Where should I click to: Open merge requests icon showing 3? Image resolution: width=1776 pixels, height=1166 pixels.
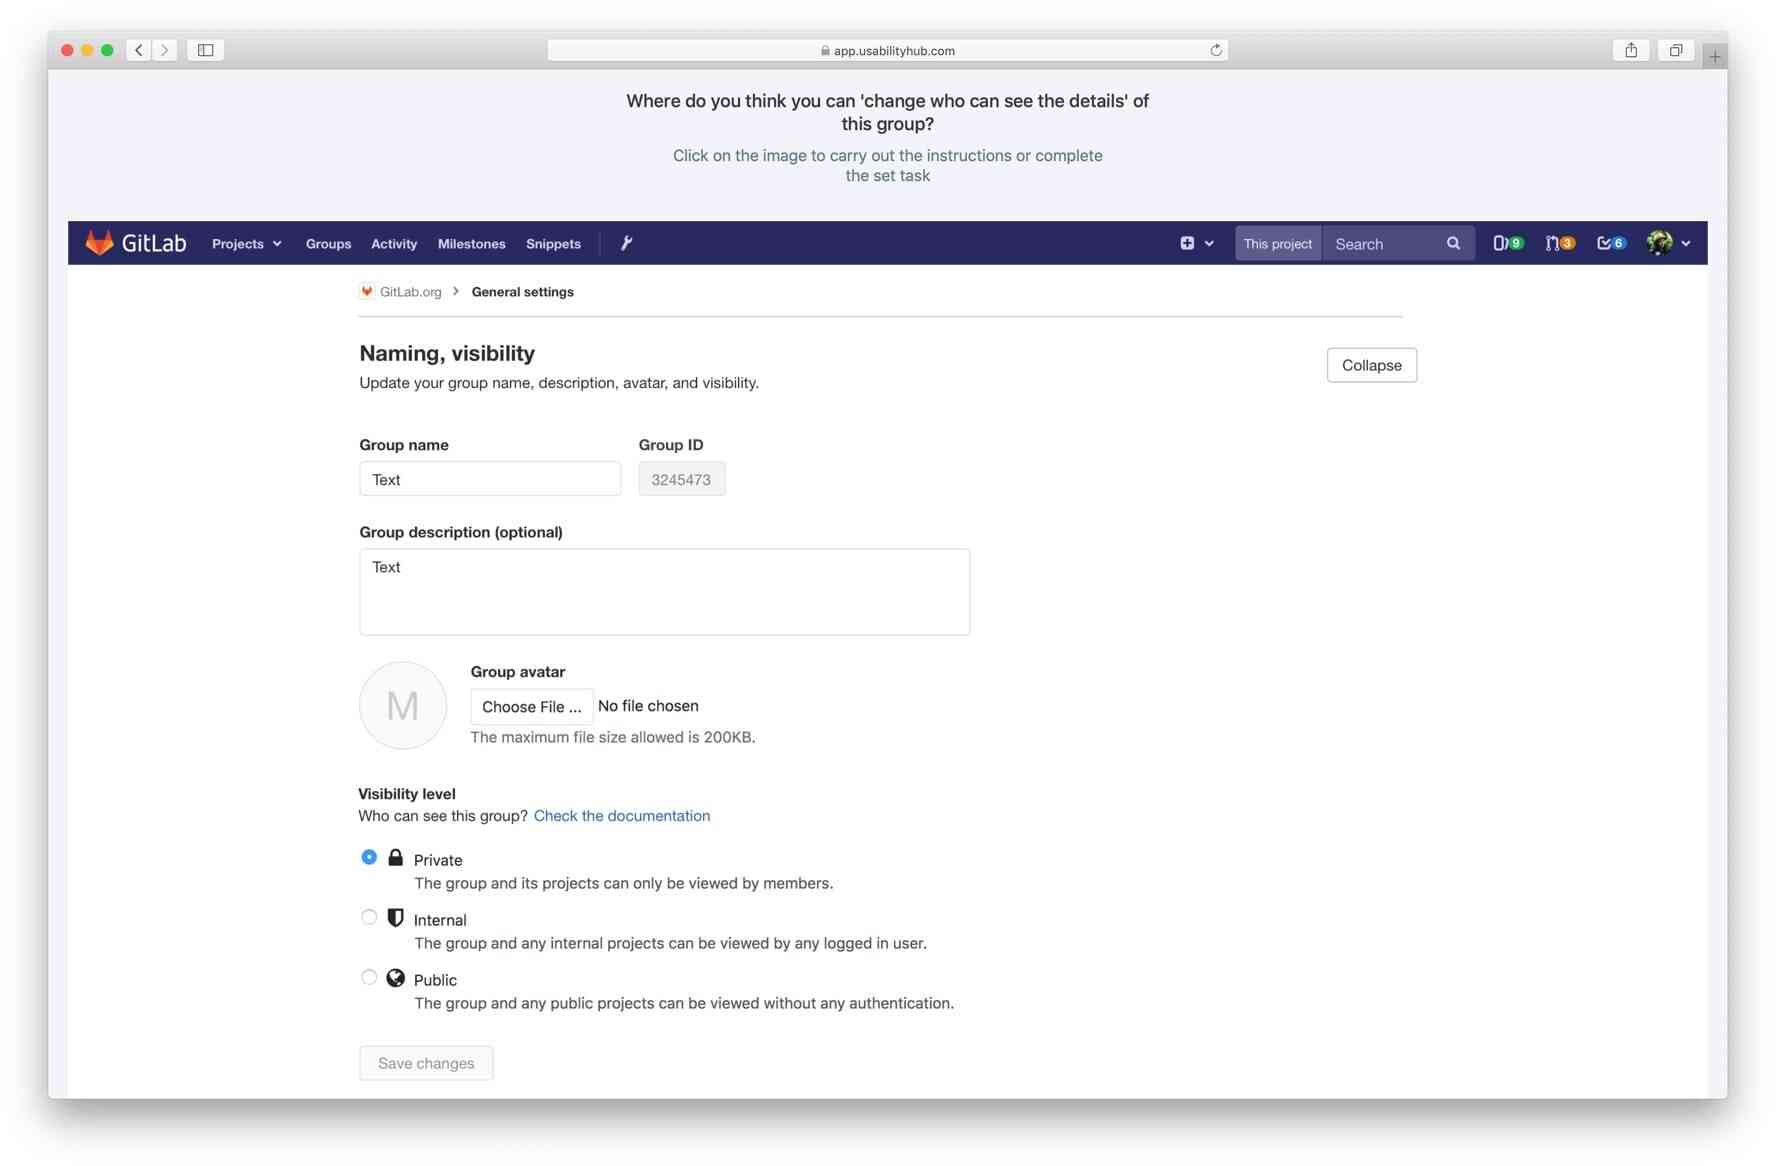[x=1559, y=242]
